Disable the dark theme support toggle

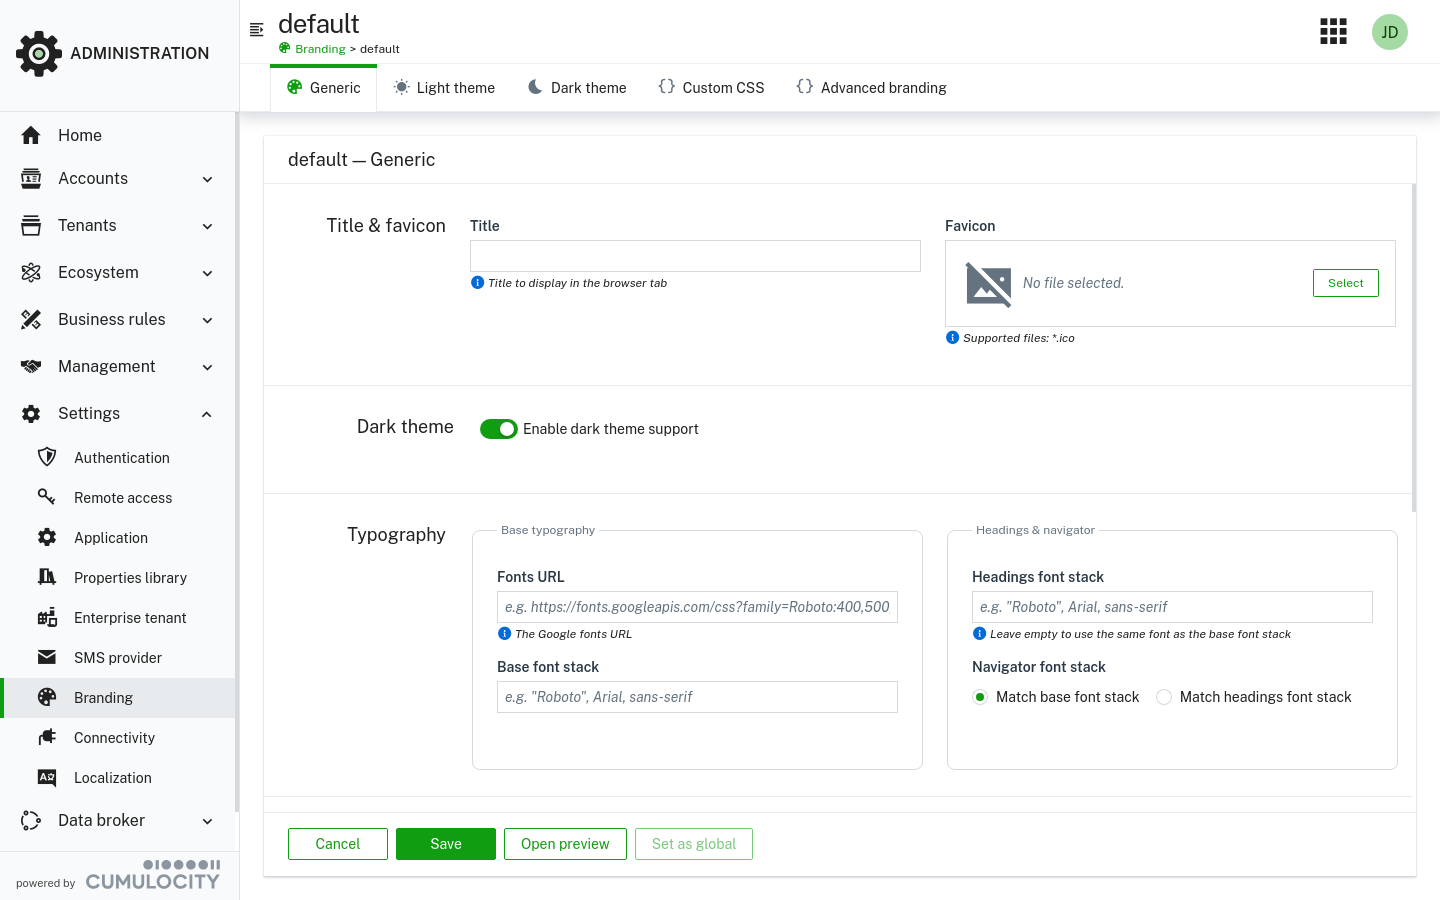(x=498, y=429)
